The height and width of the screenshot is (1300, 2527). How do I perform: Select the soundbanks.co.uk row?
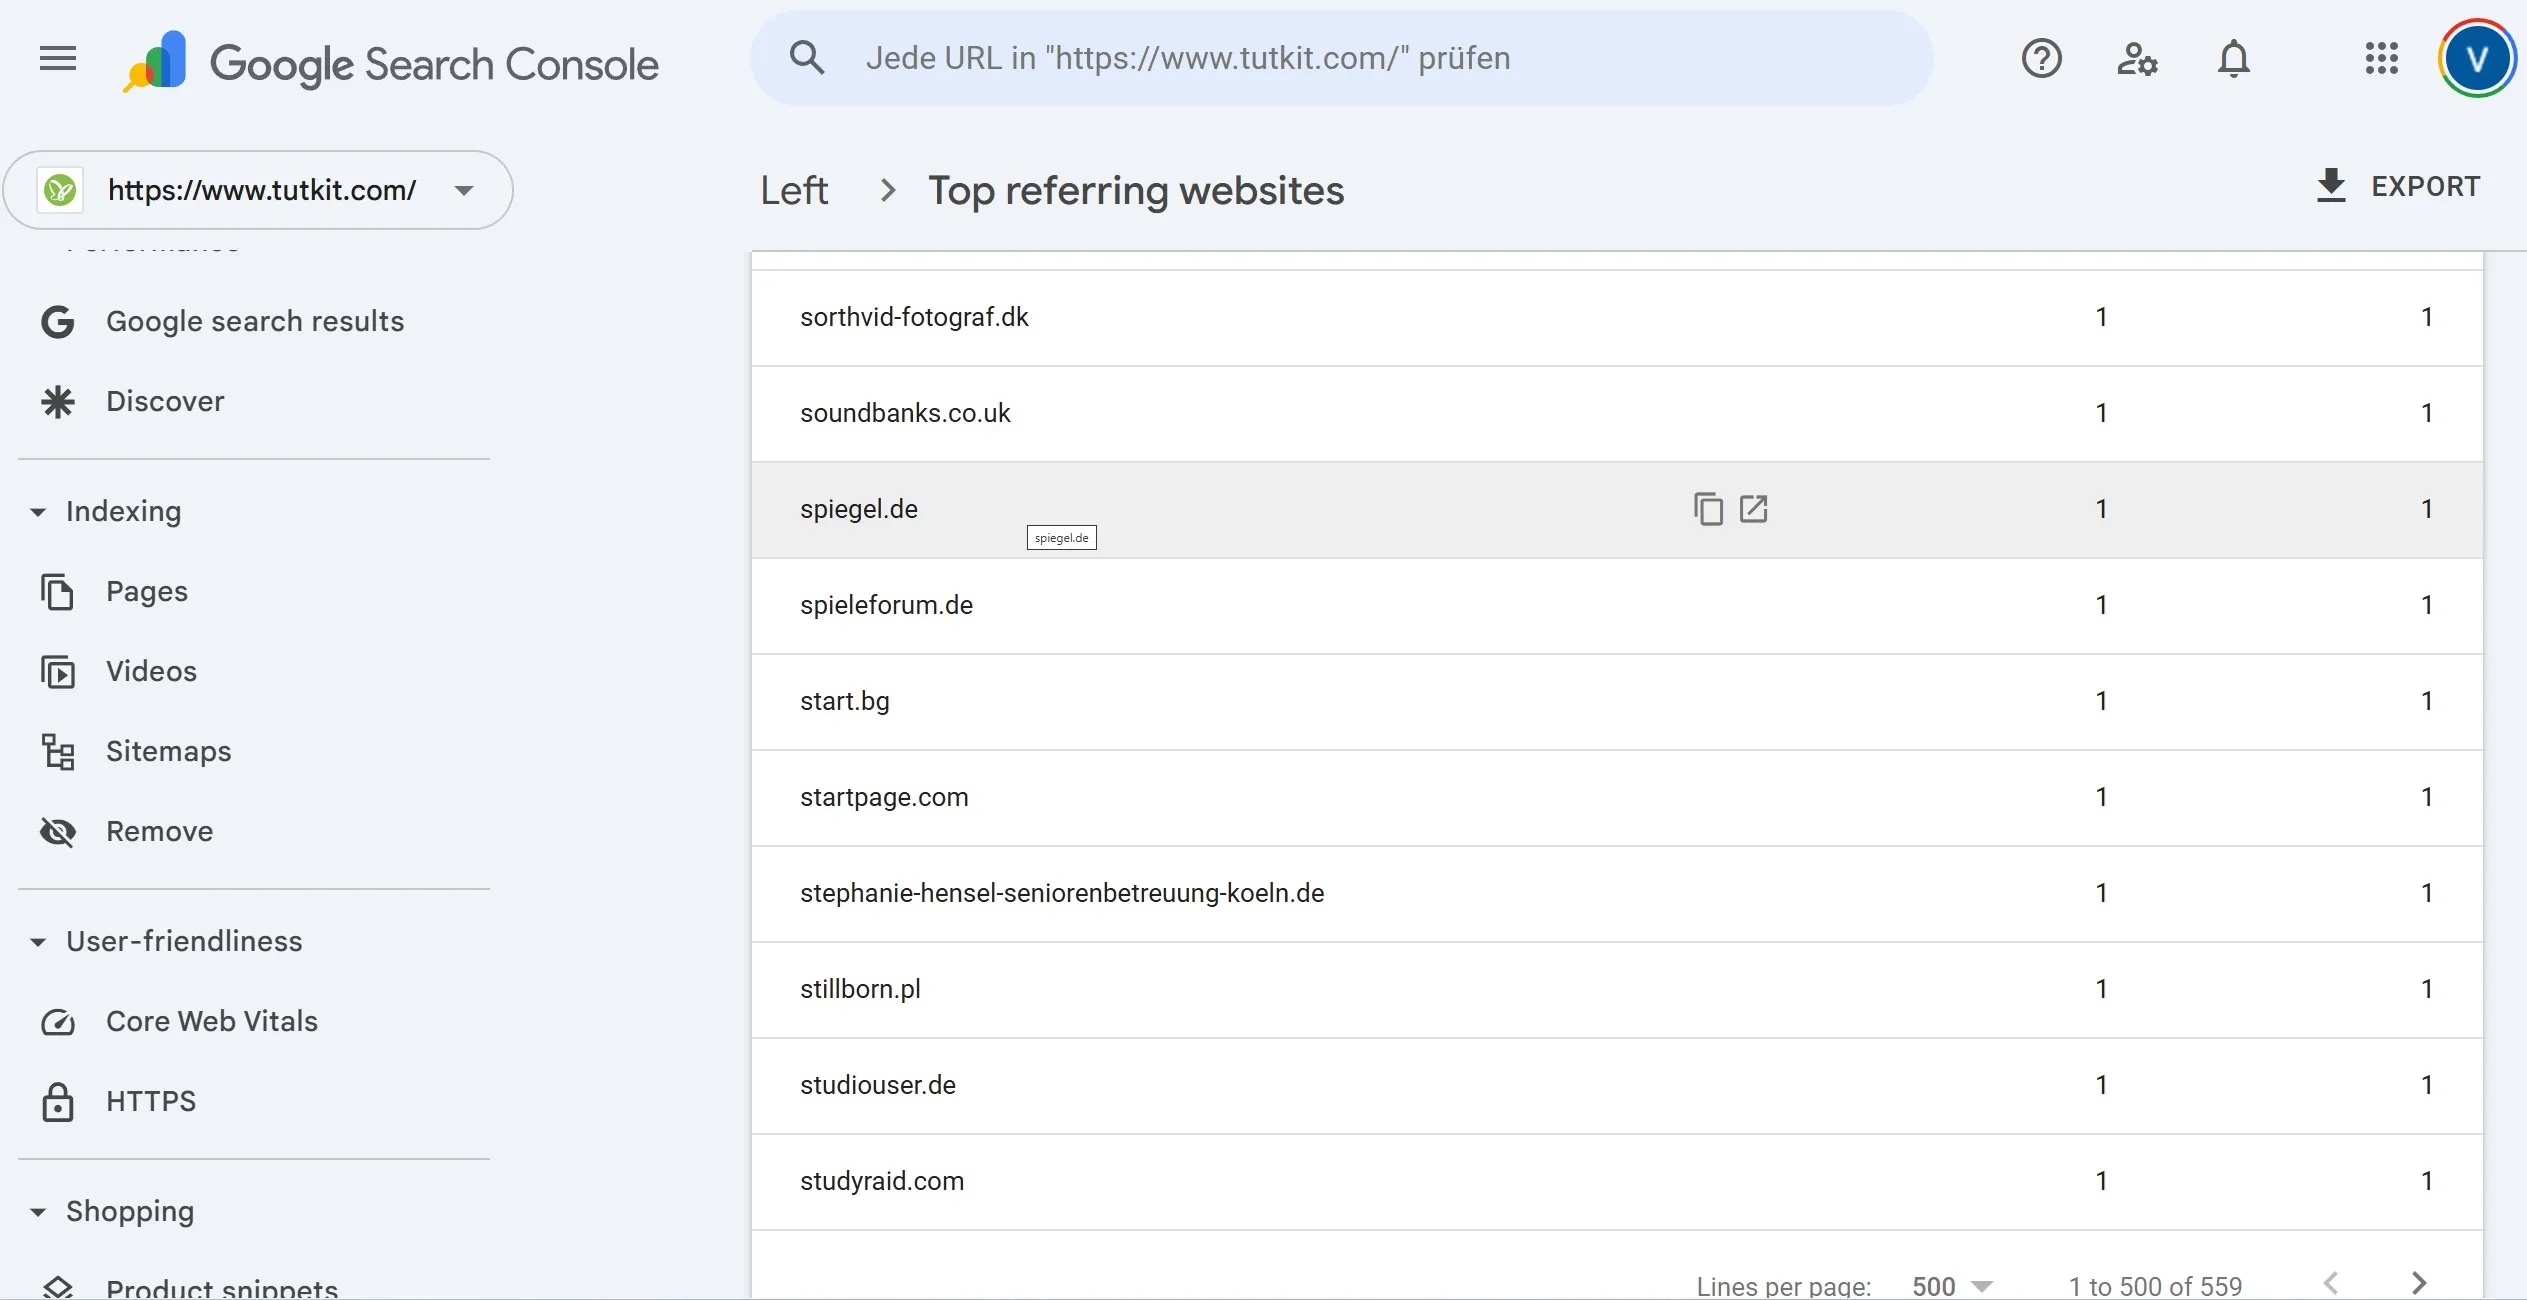pyautogui.click(x=1617, y=413)
